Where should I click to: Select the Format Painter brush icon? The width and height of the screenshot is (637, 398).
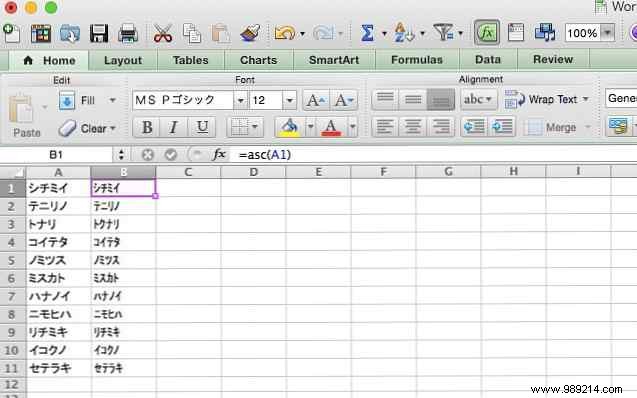click(x=250, y=33)
